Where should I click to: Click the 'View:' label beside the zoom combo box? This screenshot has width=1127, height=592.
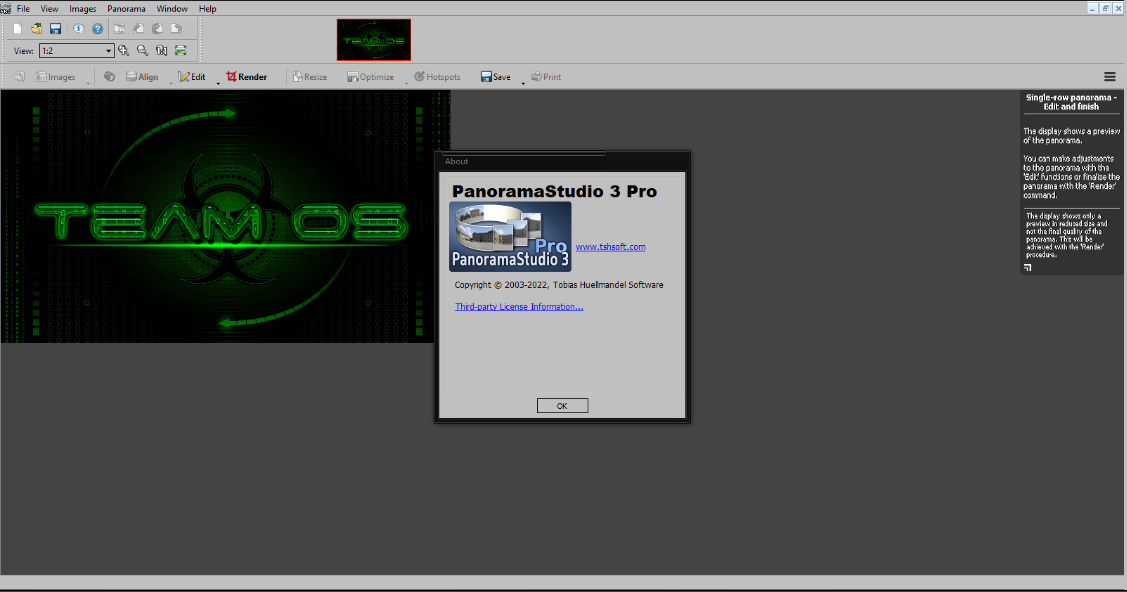click(x=24, y=51)
